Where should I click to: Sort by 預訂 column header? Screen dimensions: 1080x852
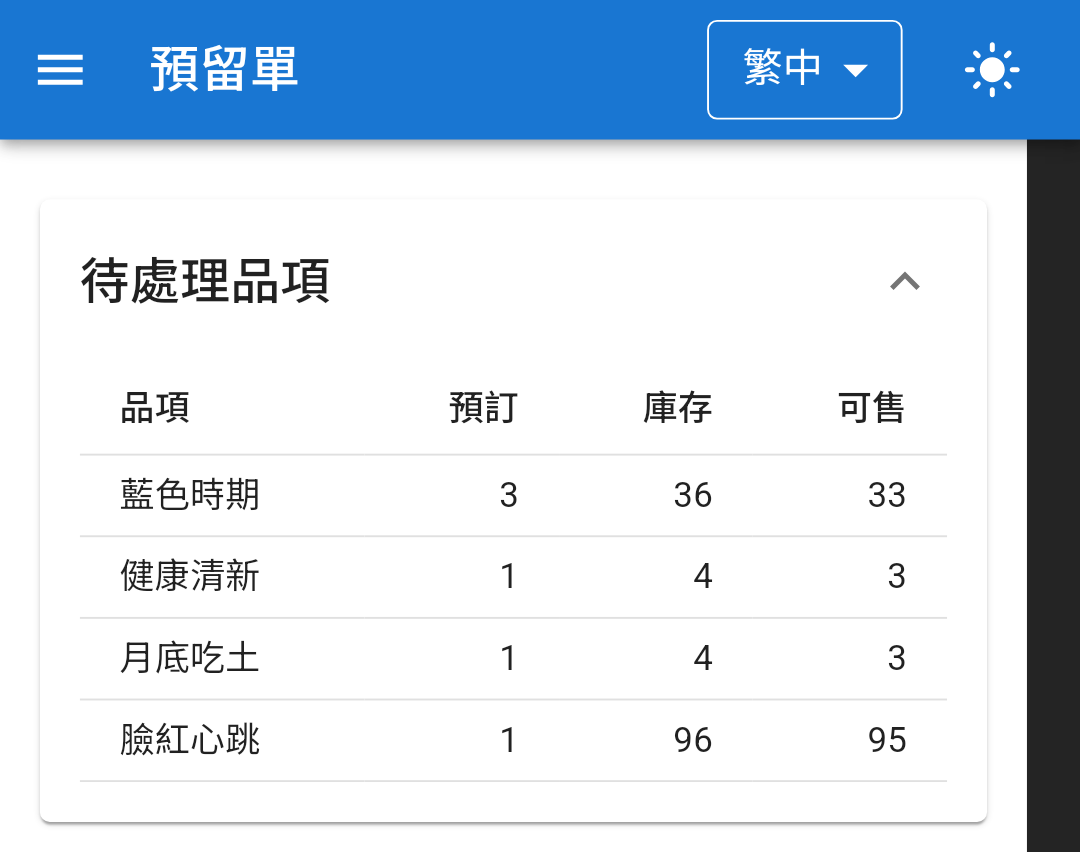tap(483, 407)
